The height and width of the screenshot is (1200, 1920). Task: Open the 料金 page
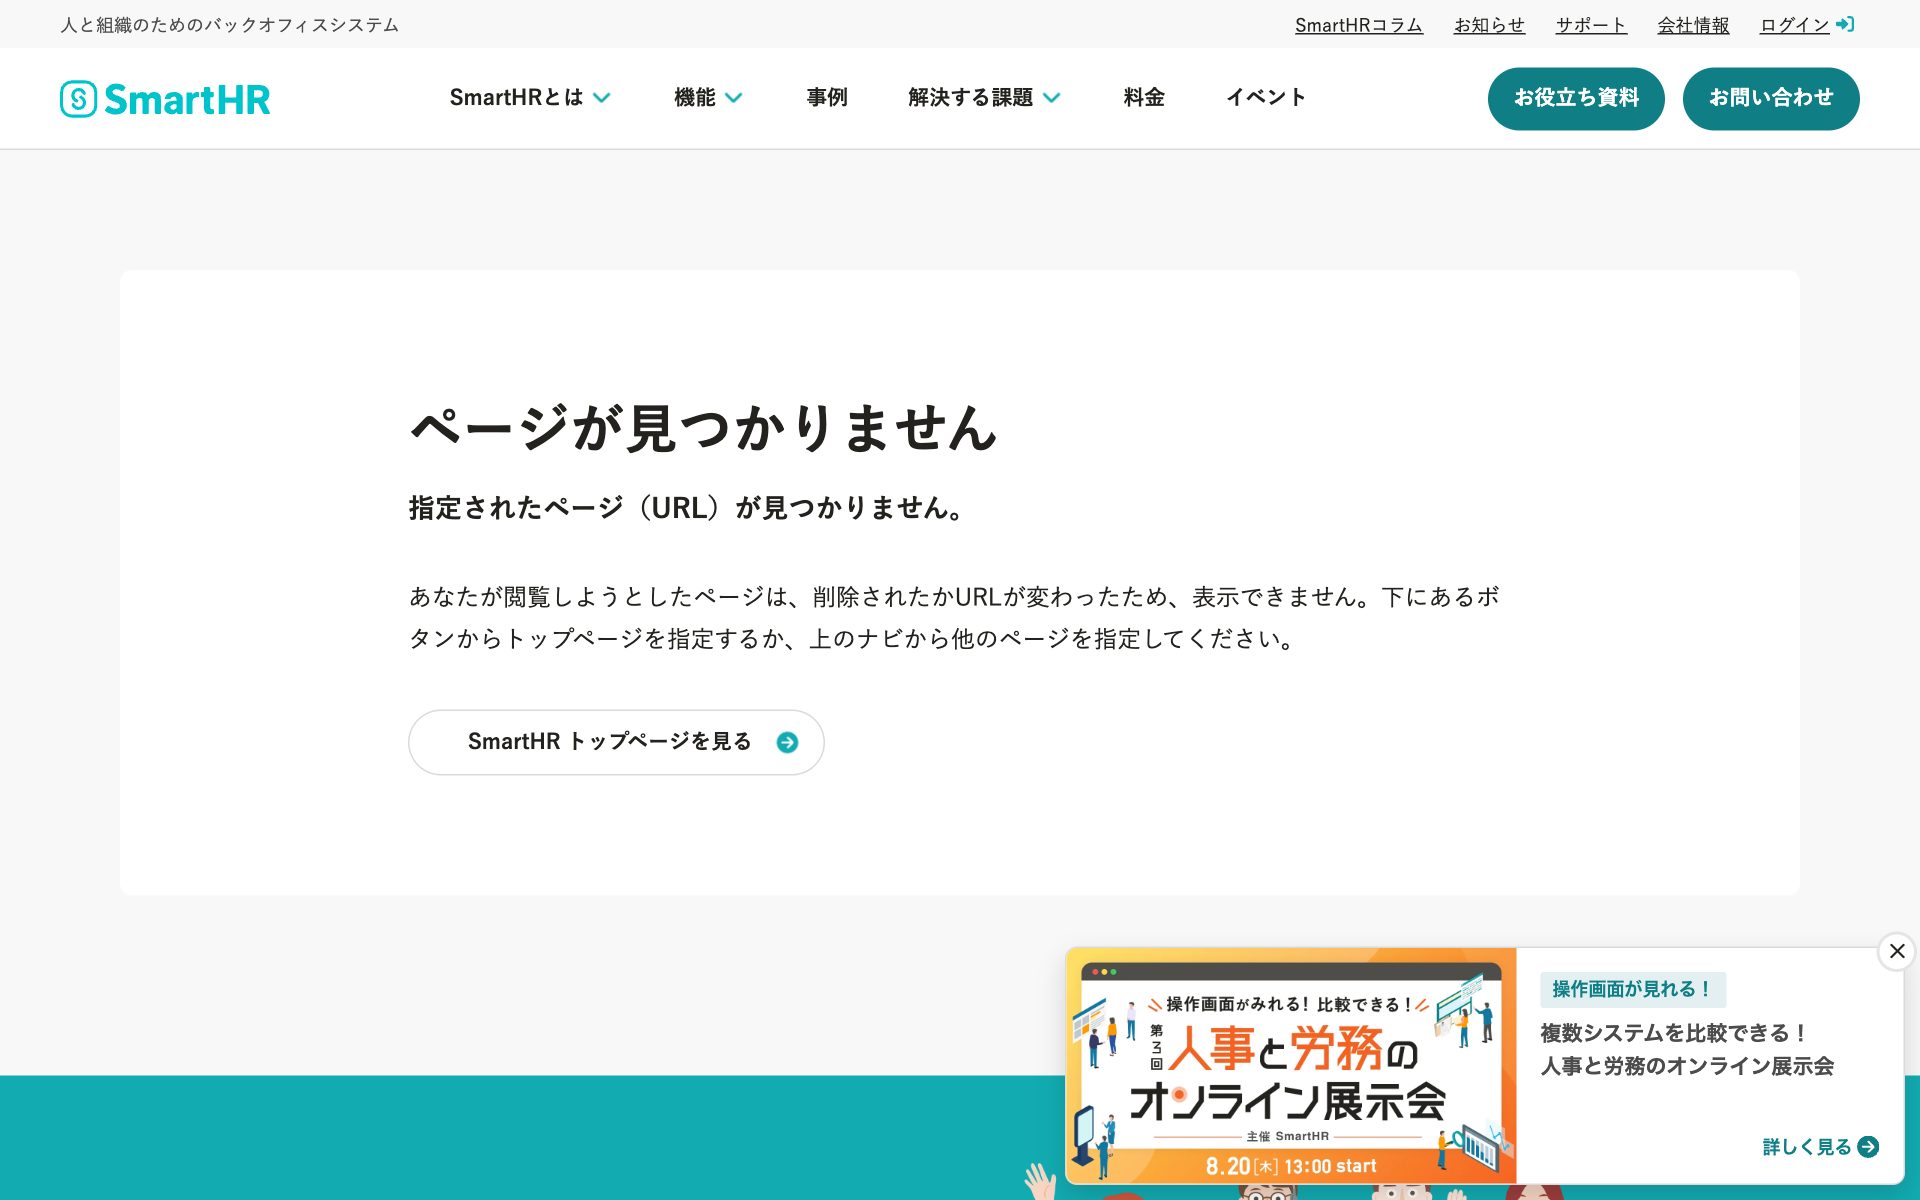1144,98
